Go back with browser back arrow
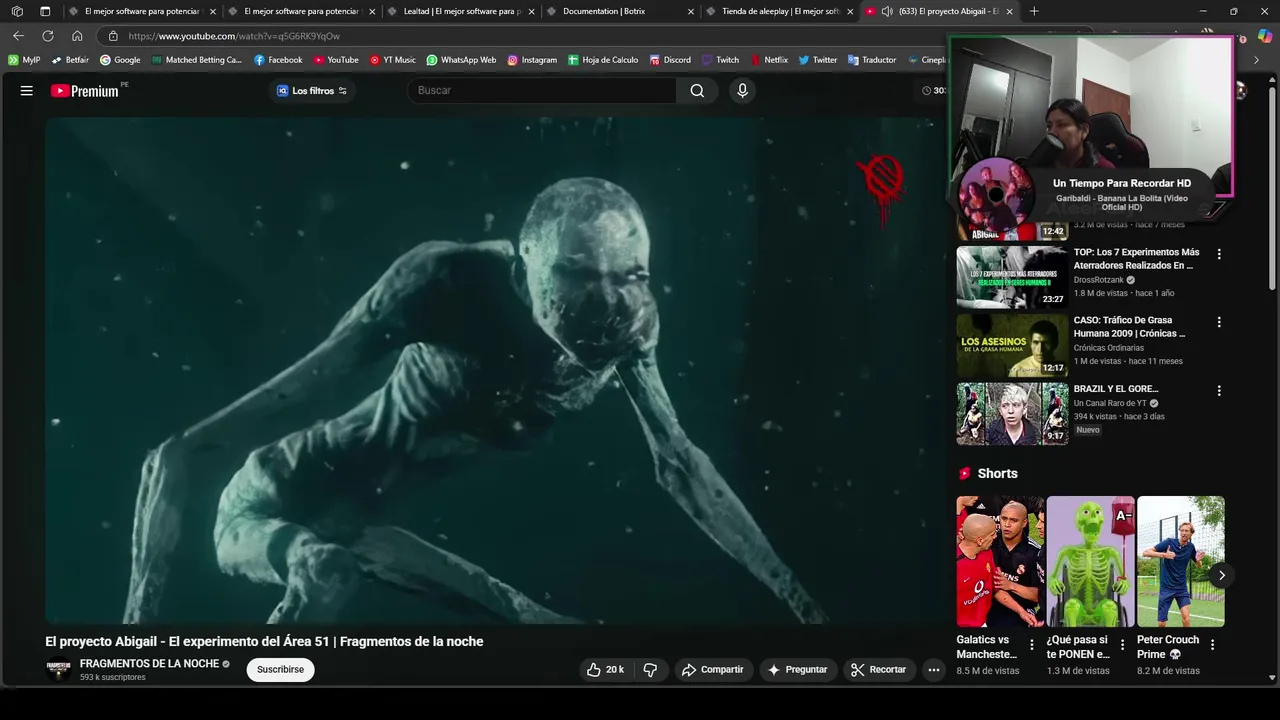 [x=18, y=36]
